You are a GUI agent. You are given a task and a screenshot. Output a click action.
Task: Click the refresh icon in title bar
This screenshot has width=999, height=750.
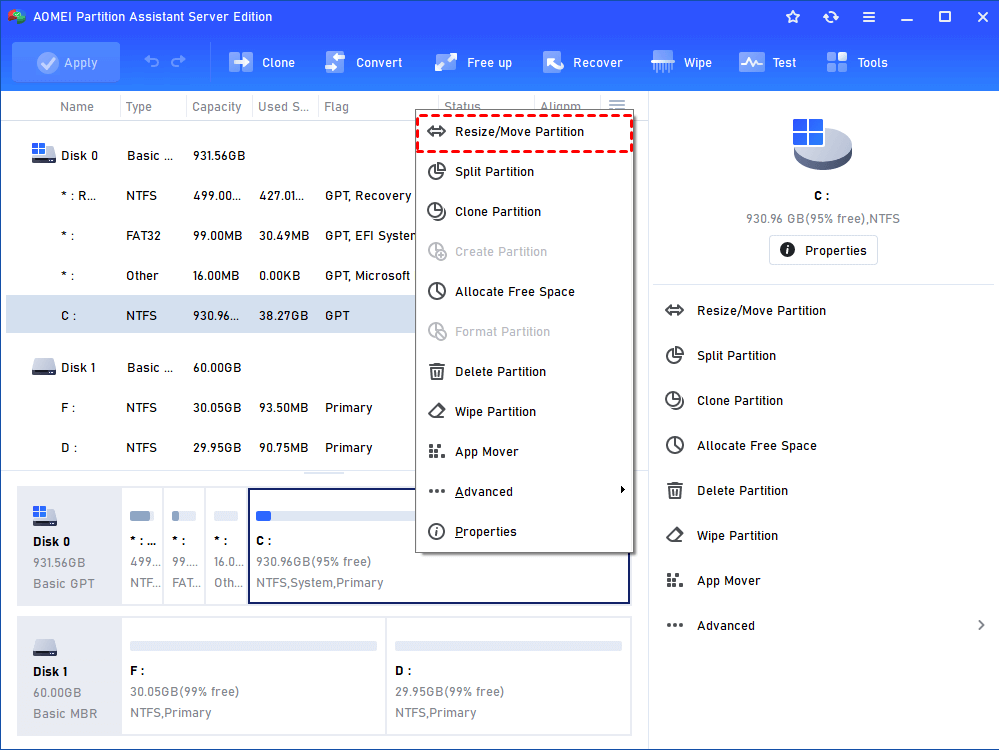(831, 17)
